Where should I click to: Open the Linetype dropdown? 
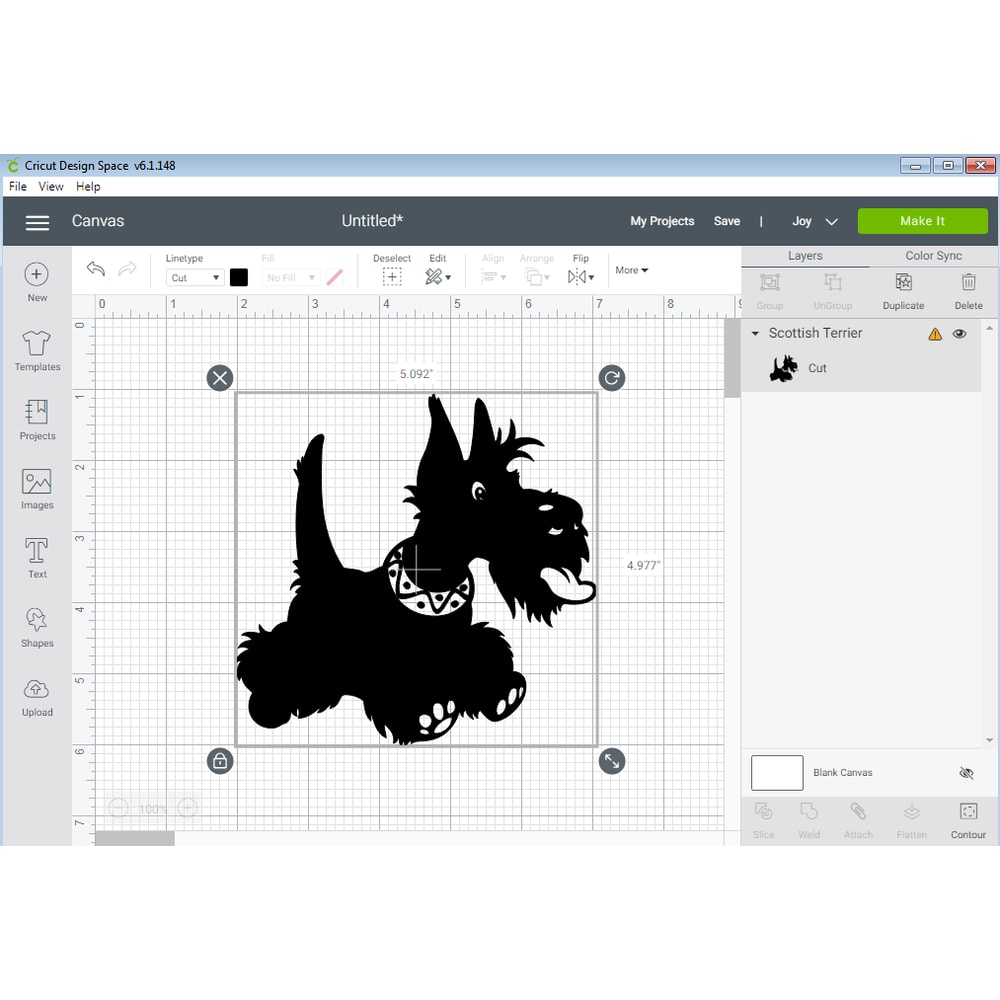click(x=194, y=277)
